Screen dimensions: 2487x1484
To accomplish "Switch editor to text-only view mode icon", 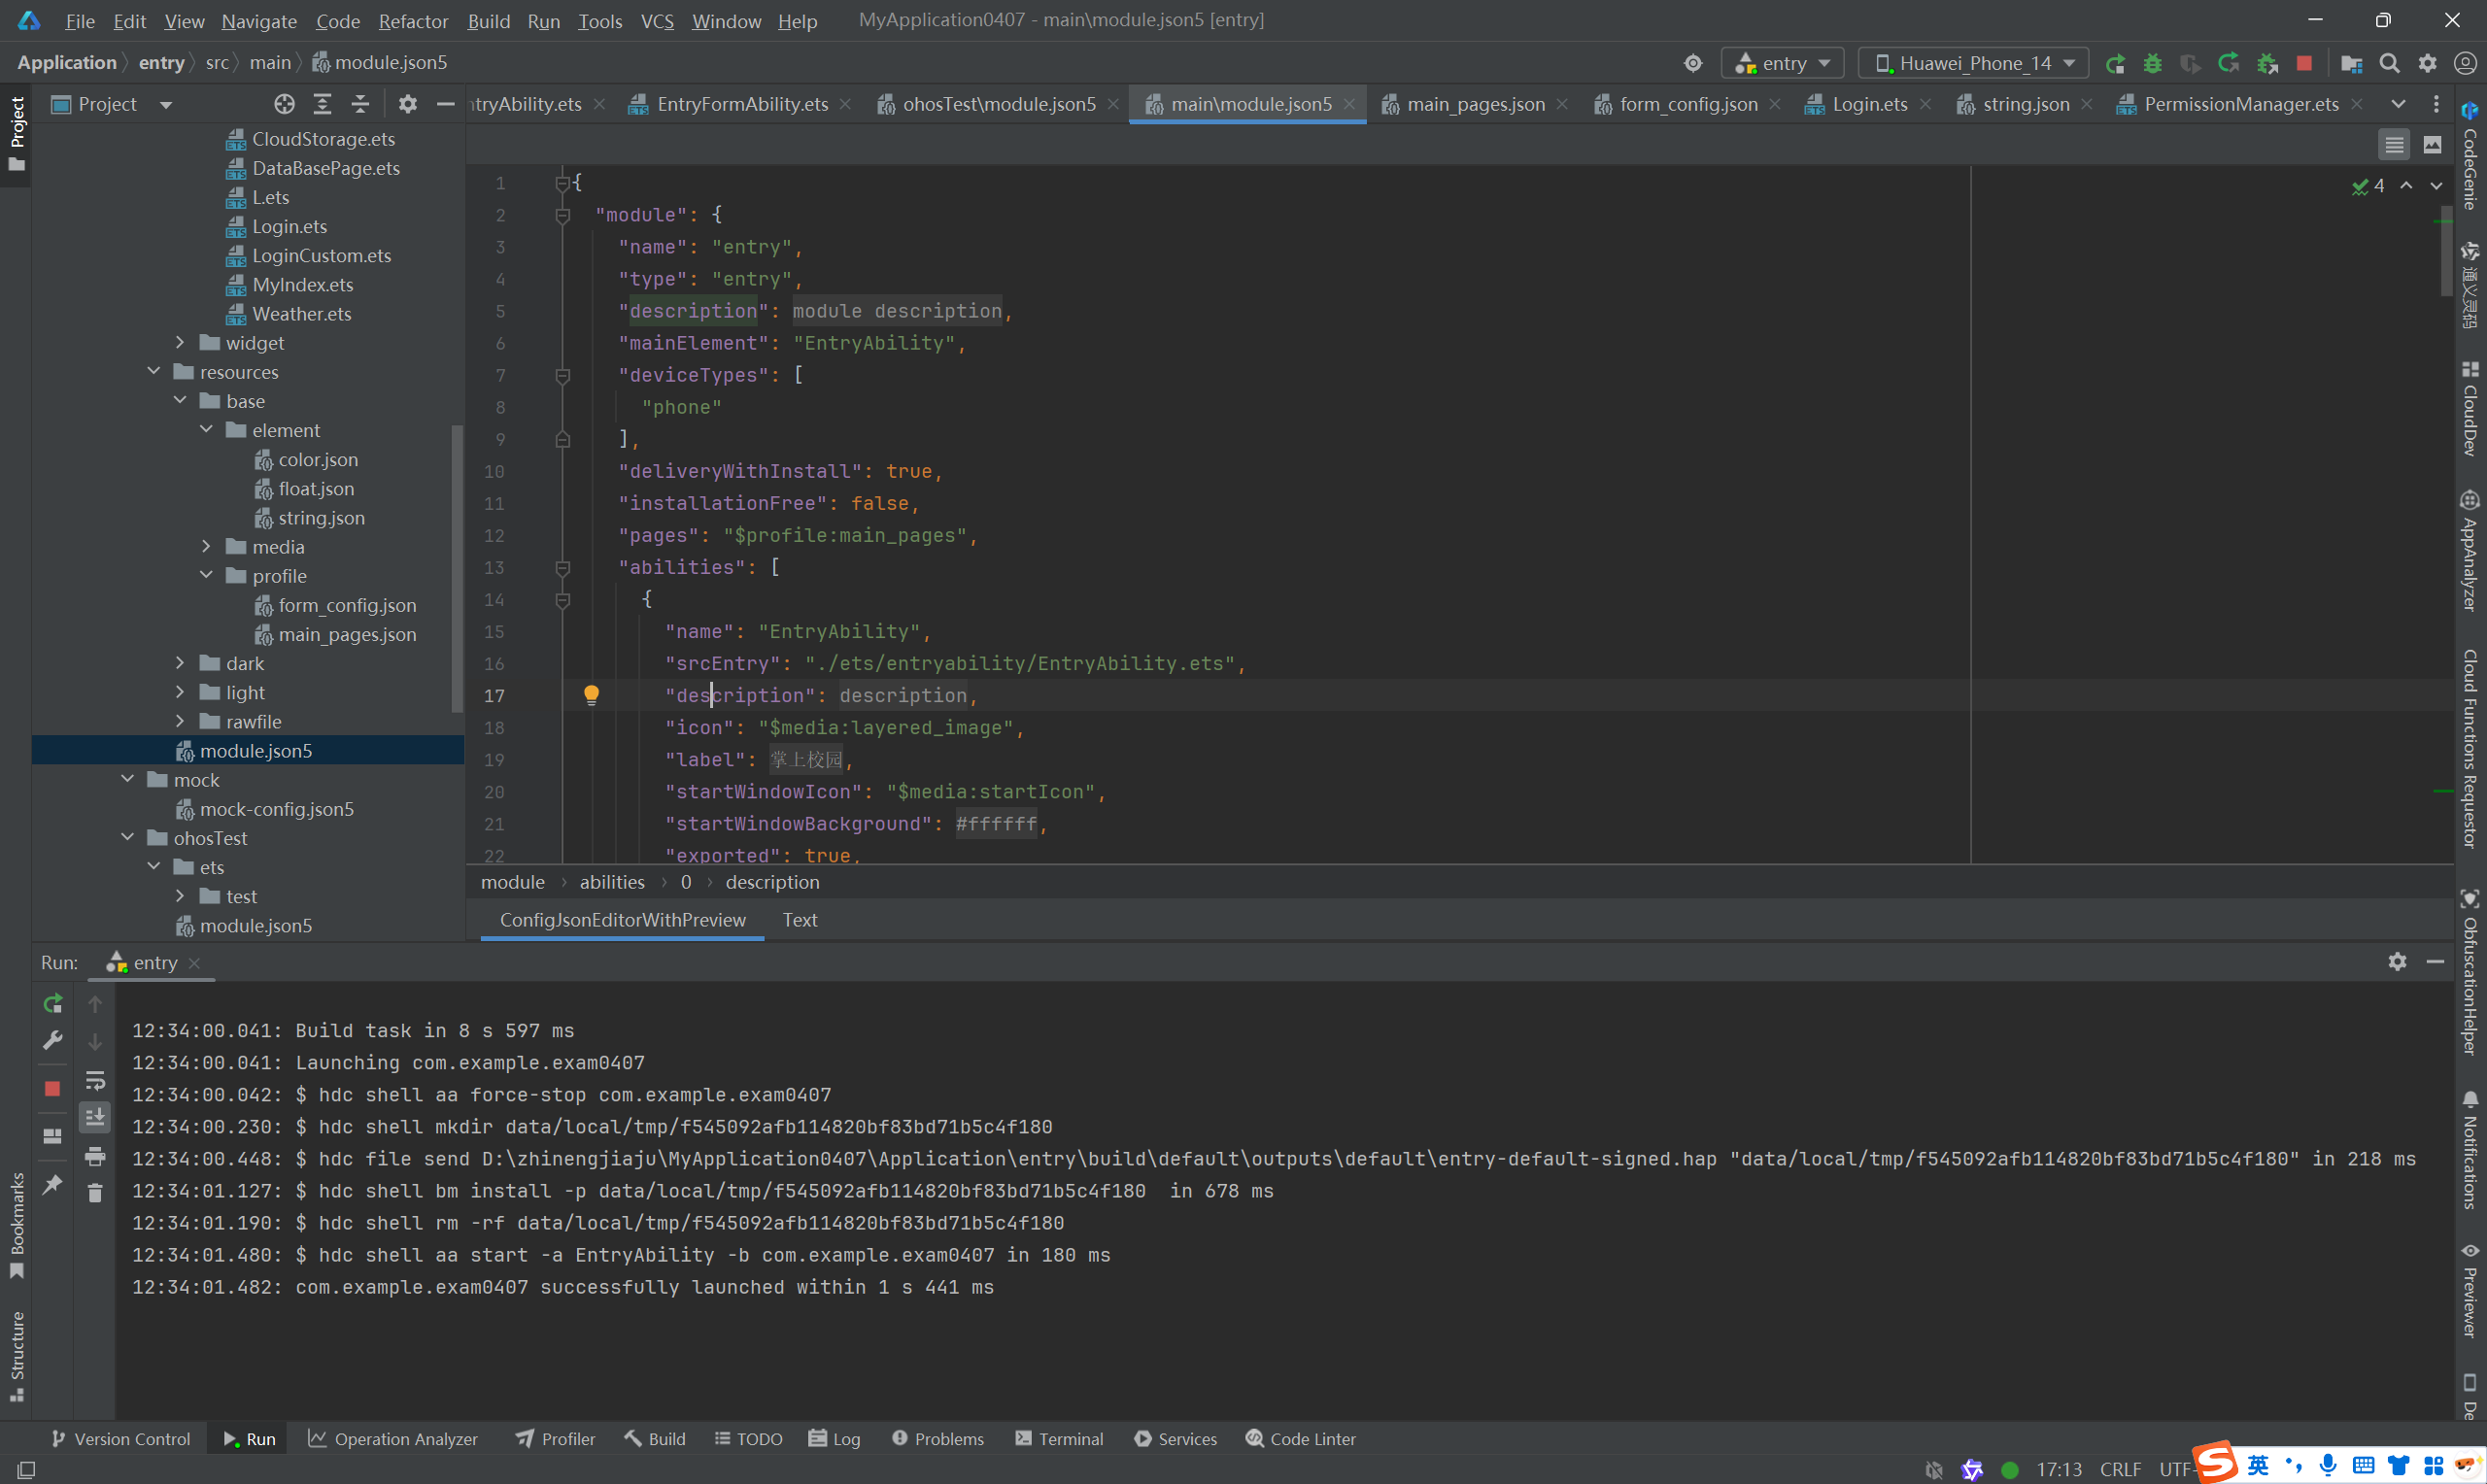I will coord(2393,145).
